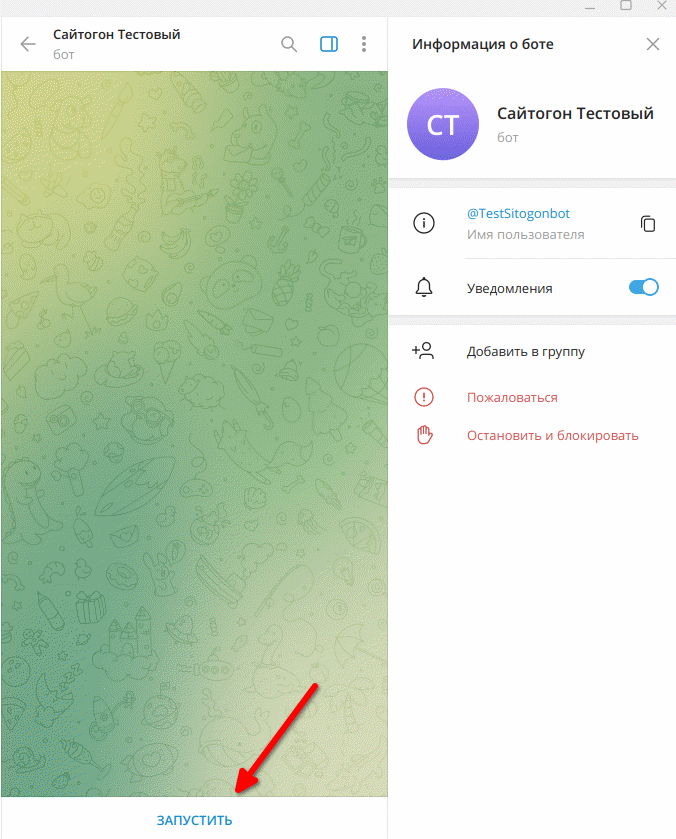Viewport: 676px width, 839px height.
Task: Click the red exclamation report icon
Action: [x=424, y=397]
